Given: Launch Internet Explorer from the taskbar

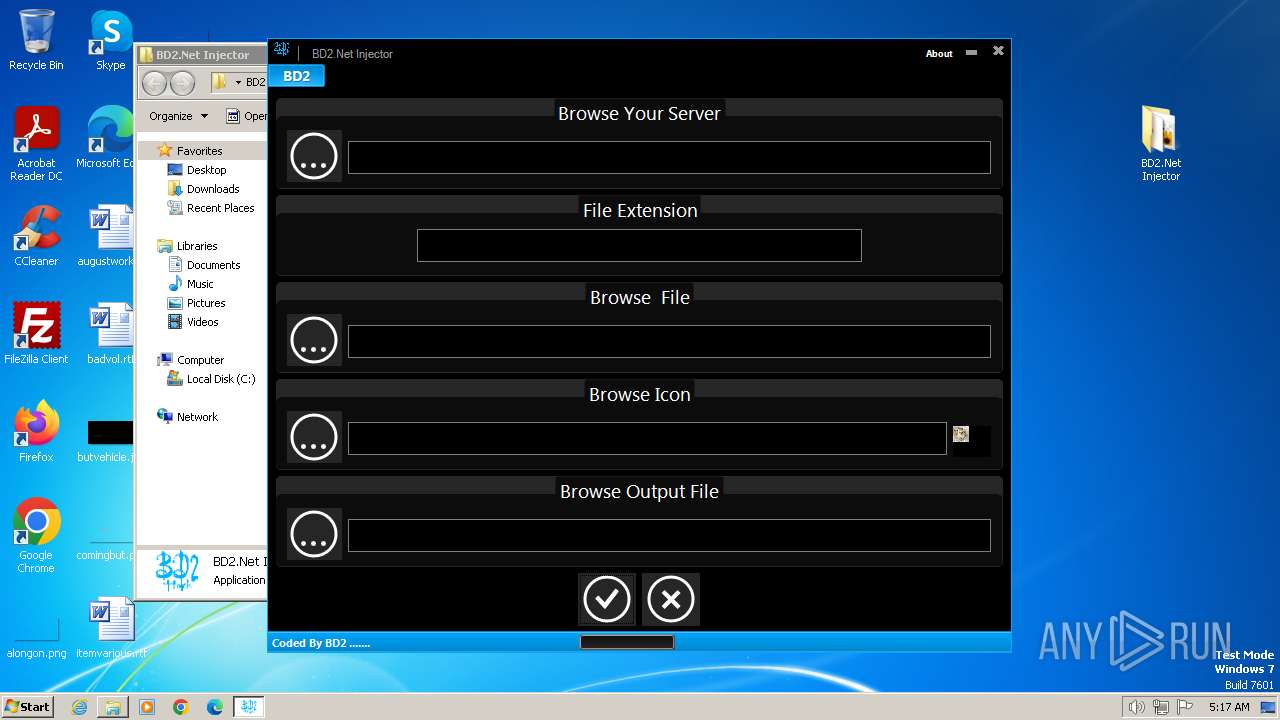Looking at the screenshot, I should pos(79,707).
